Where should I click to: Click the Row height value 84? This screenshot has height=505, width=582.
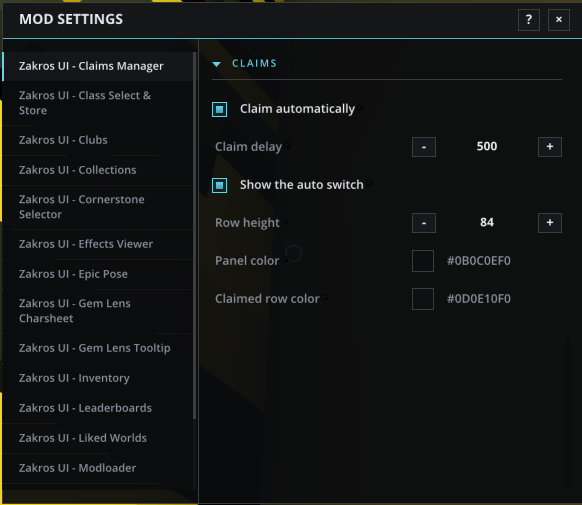tap(487, 222)
